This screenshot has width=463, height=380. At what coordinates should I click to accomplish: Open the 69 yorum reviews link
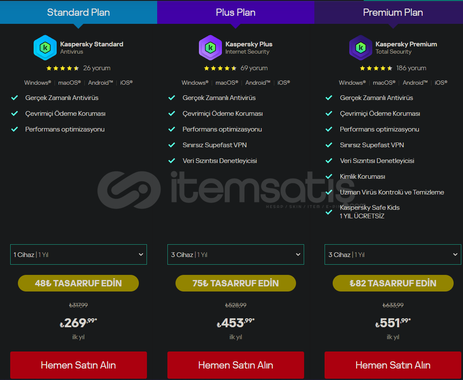pos(254,68)
